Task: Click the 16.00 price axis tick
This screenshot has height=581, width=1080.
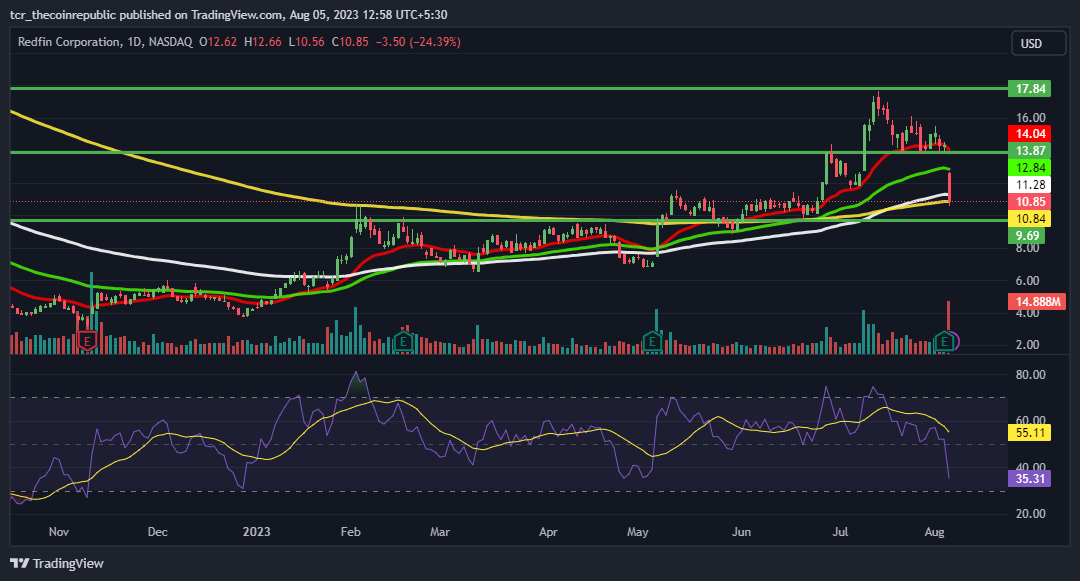Action: click(x=1030, y=118)
